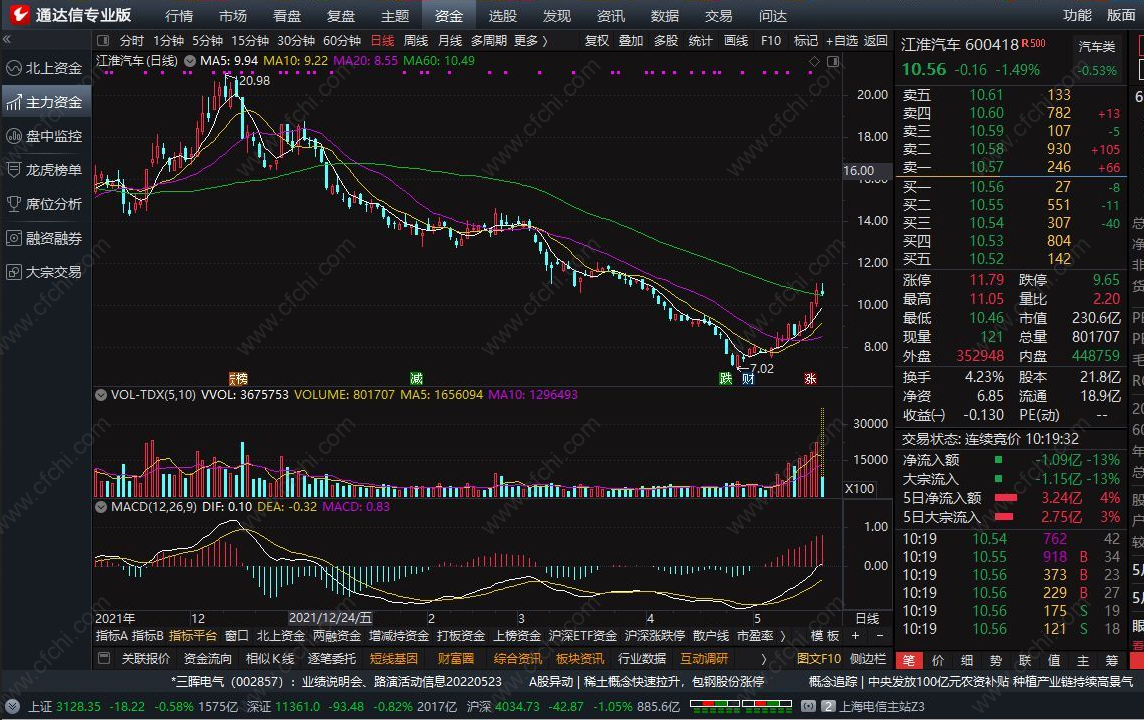1144x720 pixels.
Task: Activate 画线 drawing tool
Action: tap(735, 41)
